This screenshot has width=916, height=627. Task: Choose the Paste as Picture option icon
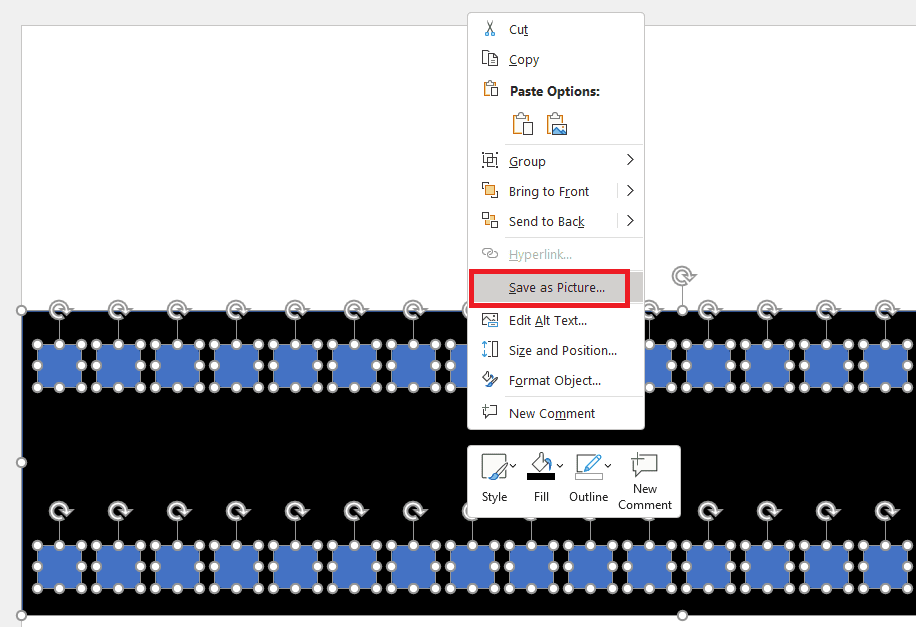click(x=557, y=124)
